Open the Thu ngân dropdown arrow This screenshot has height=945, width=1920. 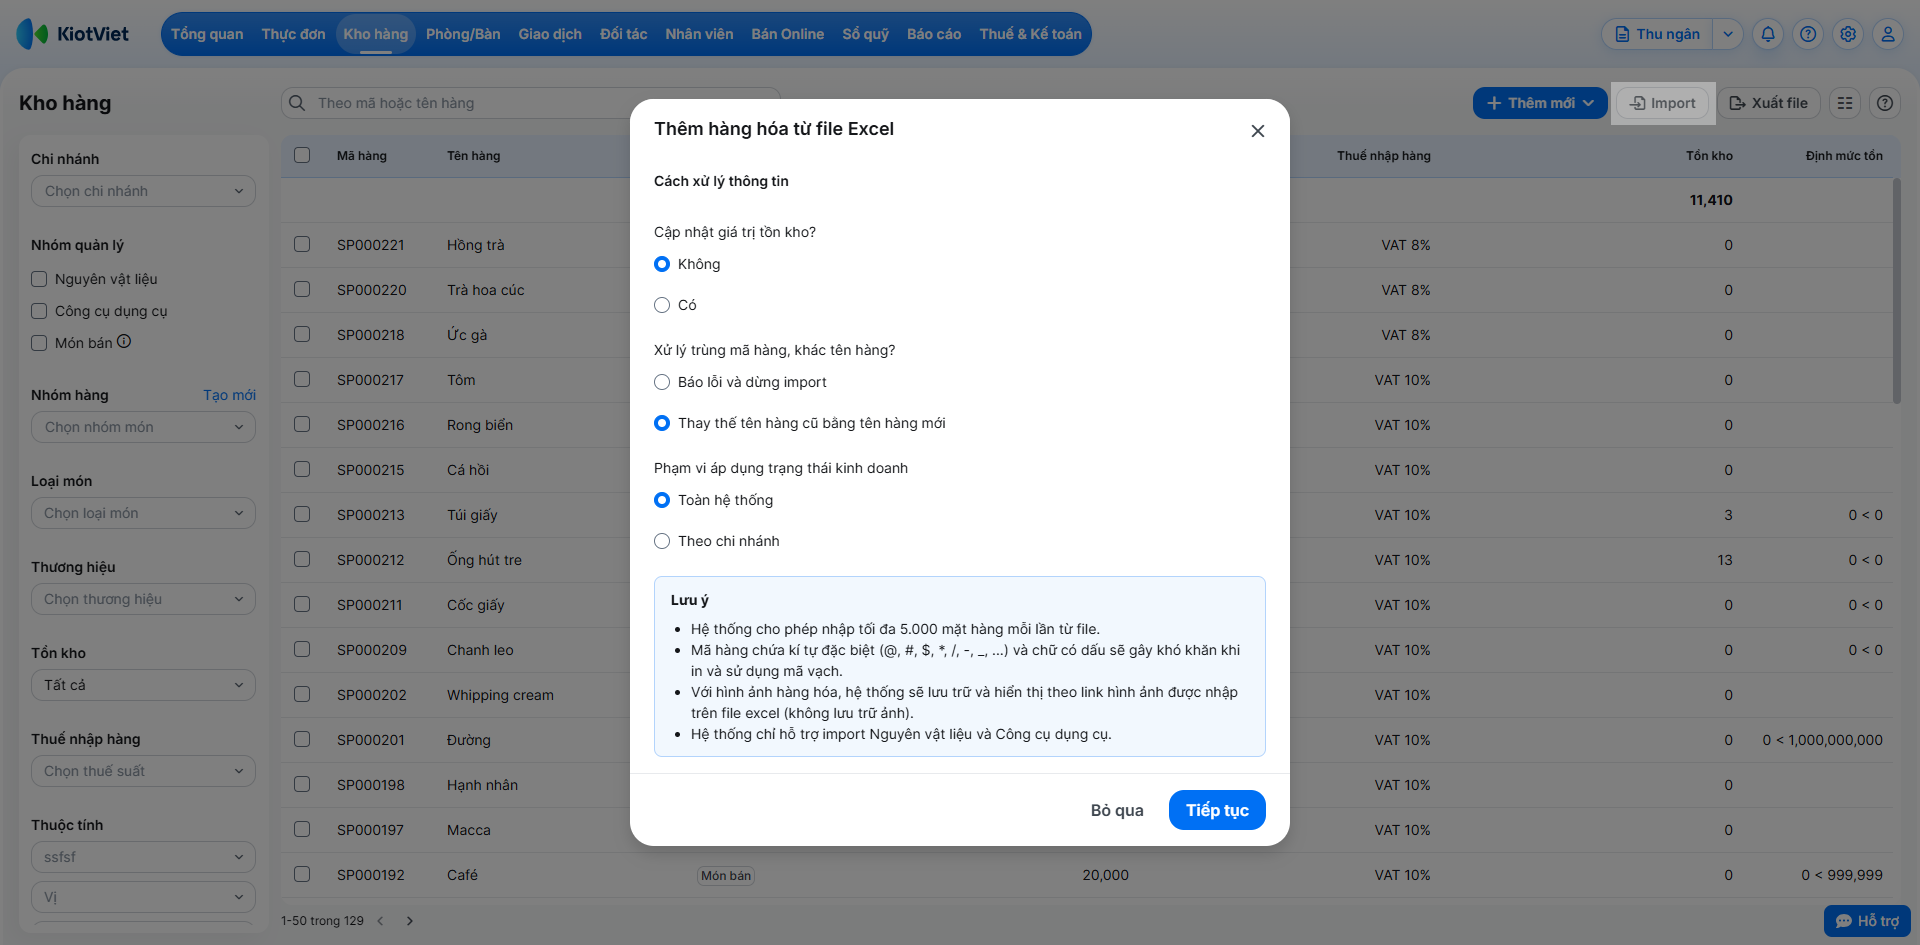click(1728, 34)
